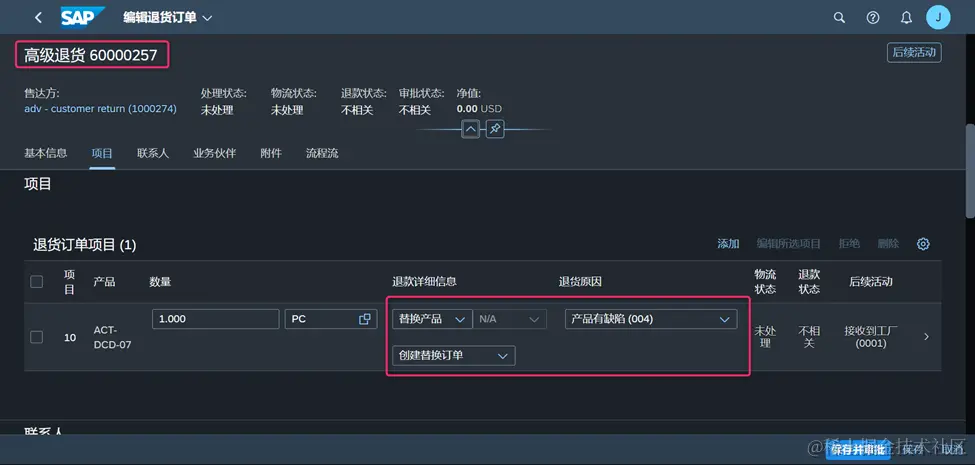The height and width of the screenshot is (465, 975).
Task: Click the 0.00 USD net value
Action: (479, 109)
